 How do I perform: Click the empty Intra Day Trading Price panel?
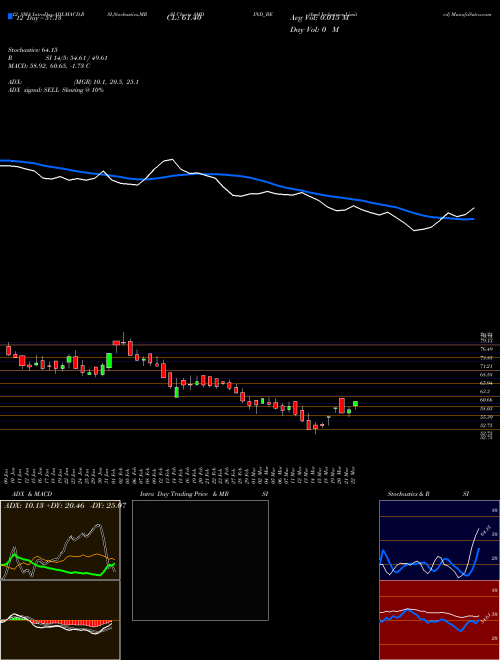(200, 560)
